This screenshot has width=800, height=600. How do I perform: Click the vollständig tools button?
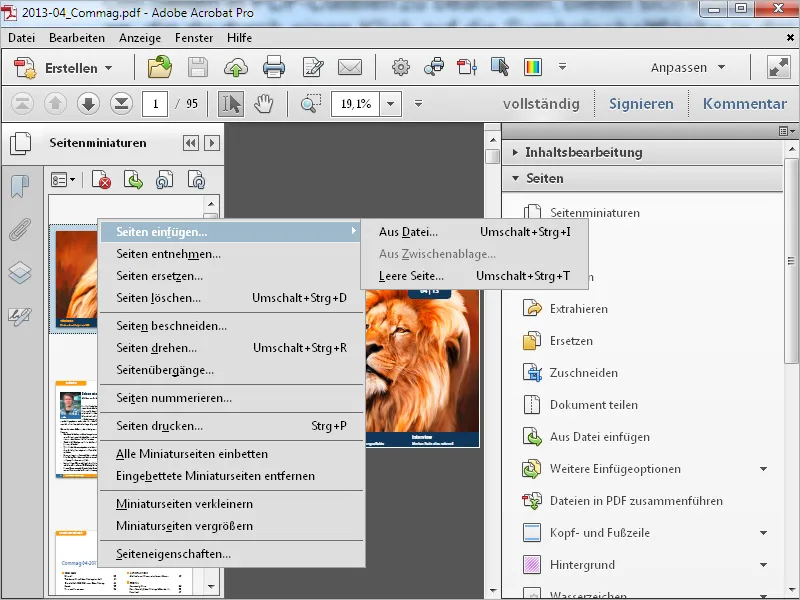pyautogui.click(x=541, y=104)
